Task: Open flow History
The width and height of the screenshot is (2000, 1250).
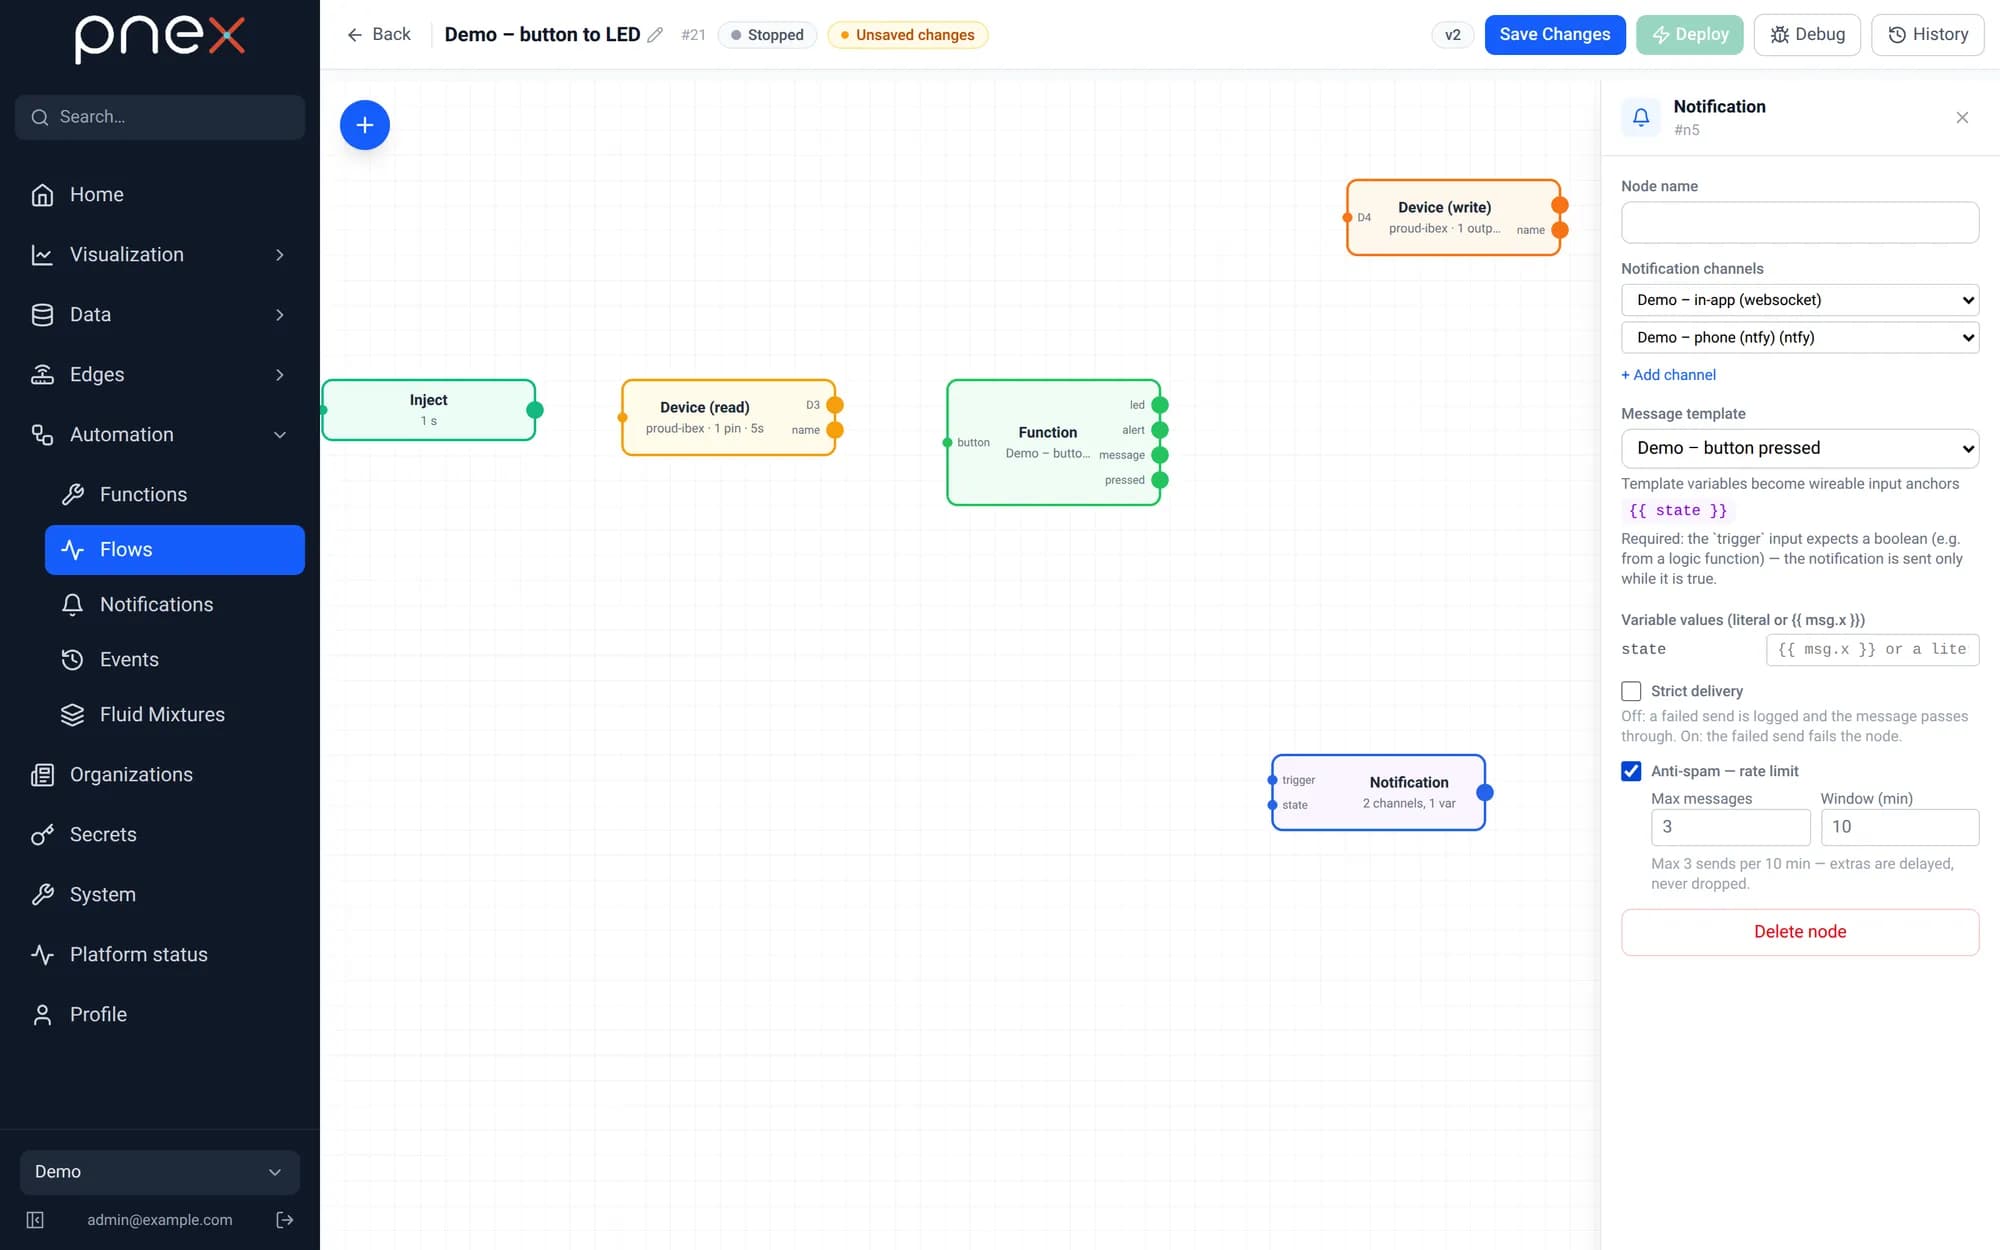Action: (x=1928, y=35)
